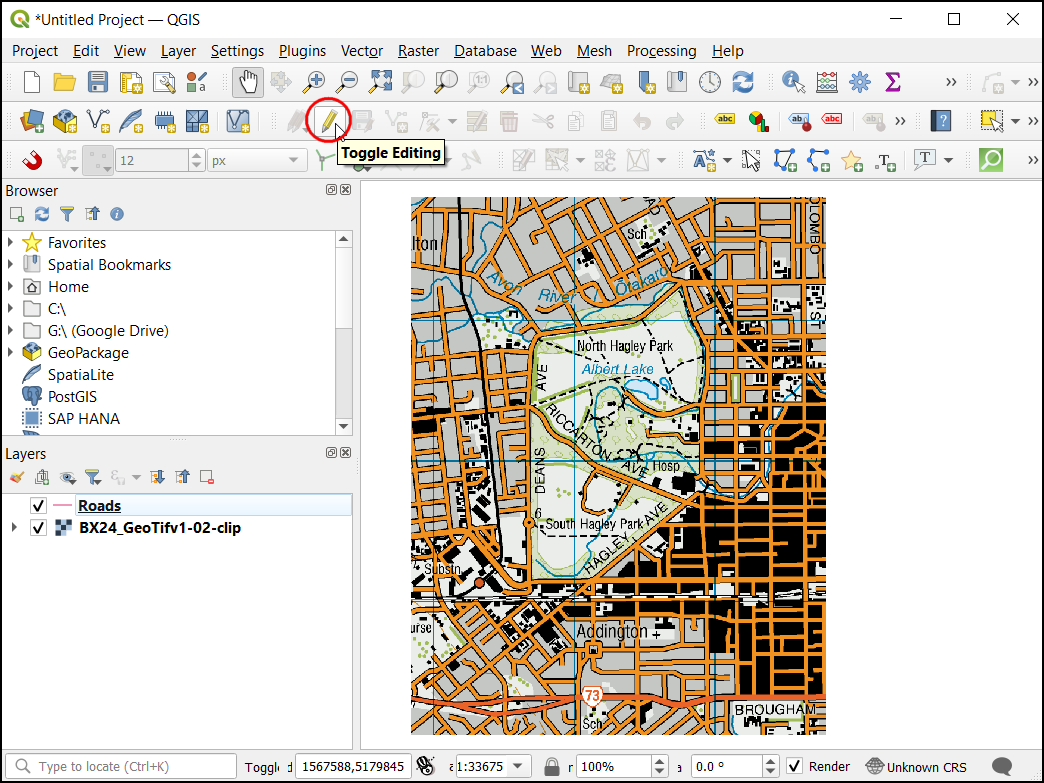1044x783 pixels.
Task: Uncheck the Roads layer visibility checkbox
Action: click(x=39, y=506)
